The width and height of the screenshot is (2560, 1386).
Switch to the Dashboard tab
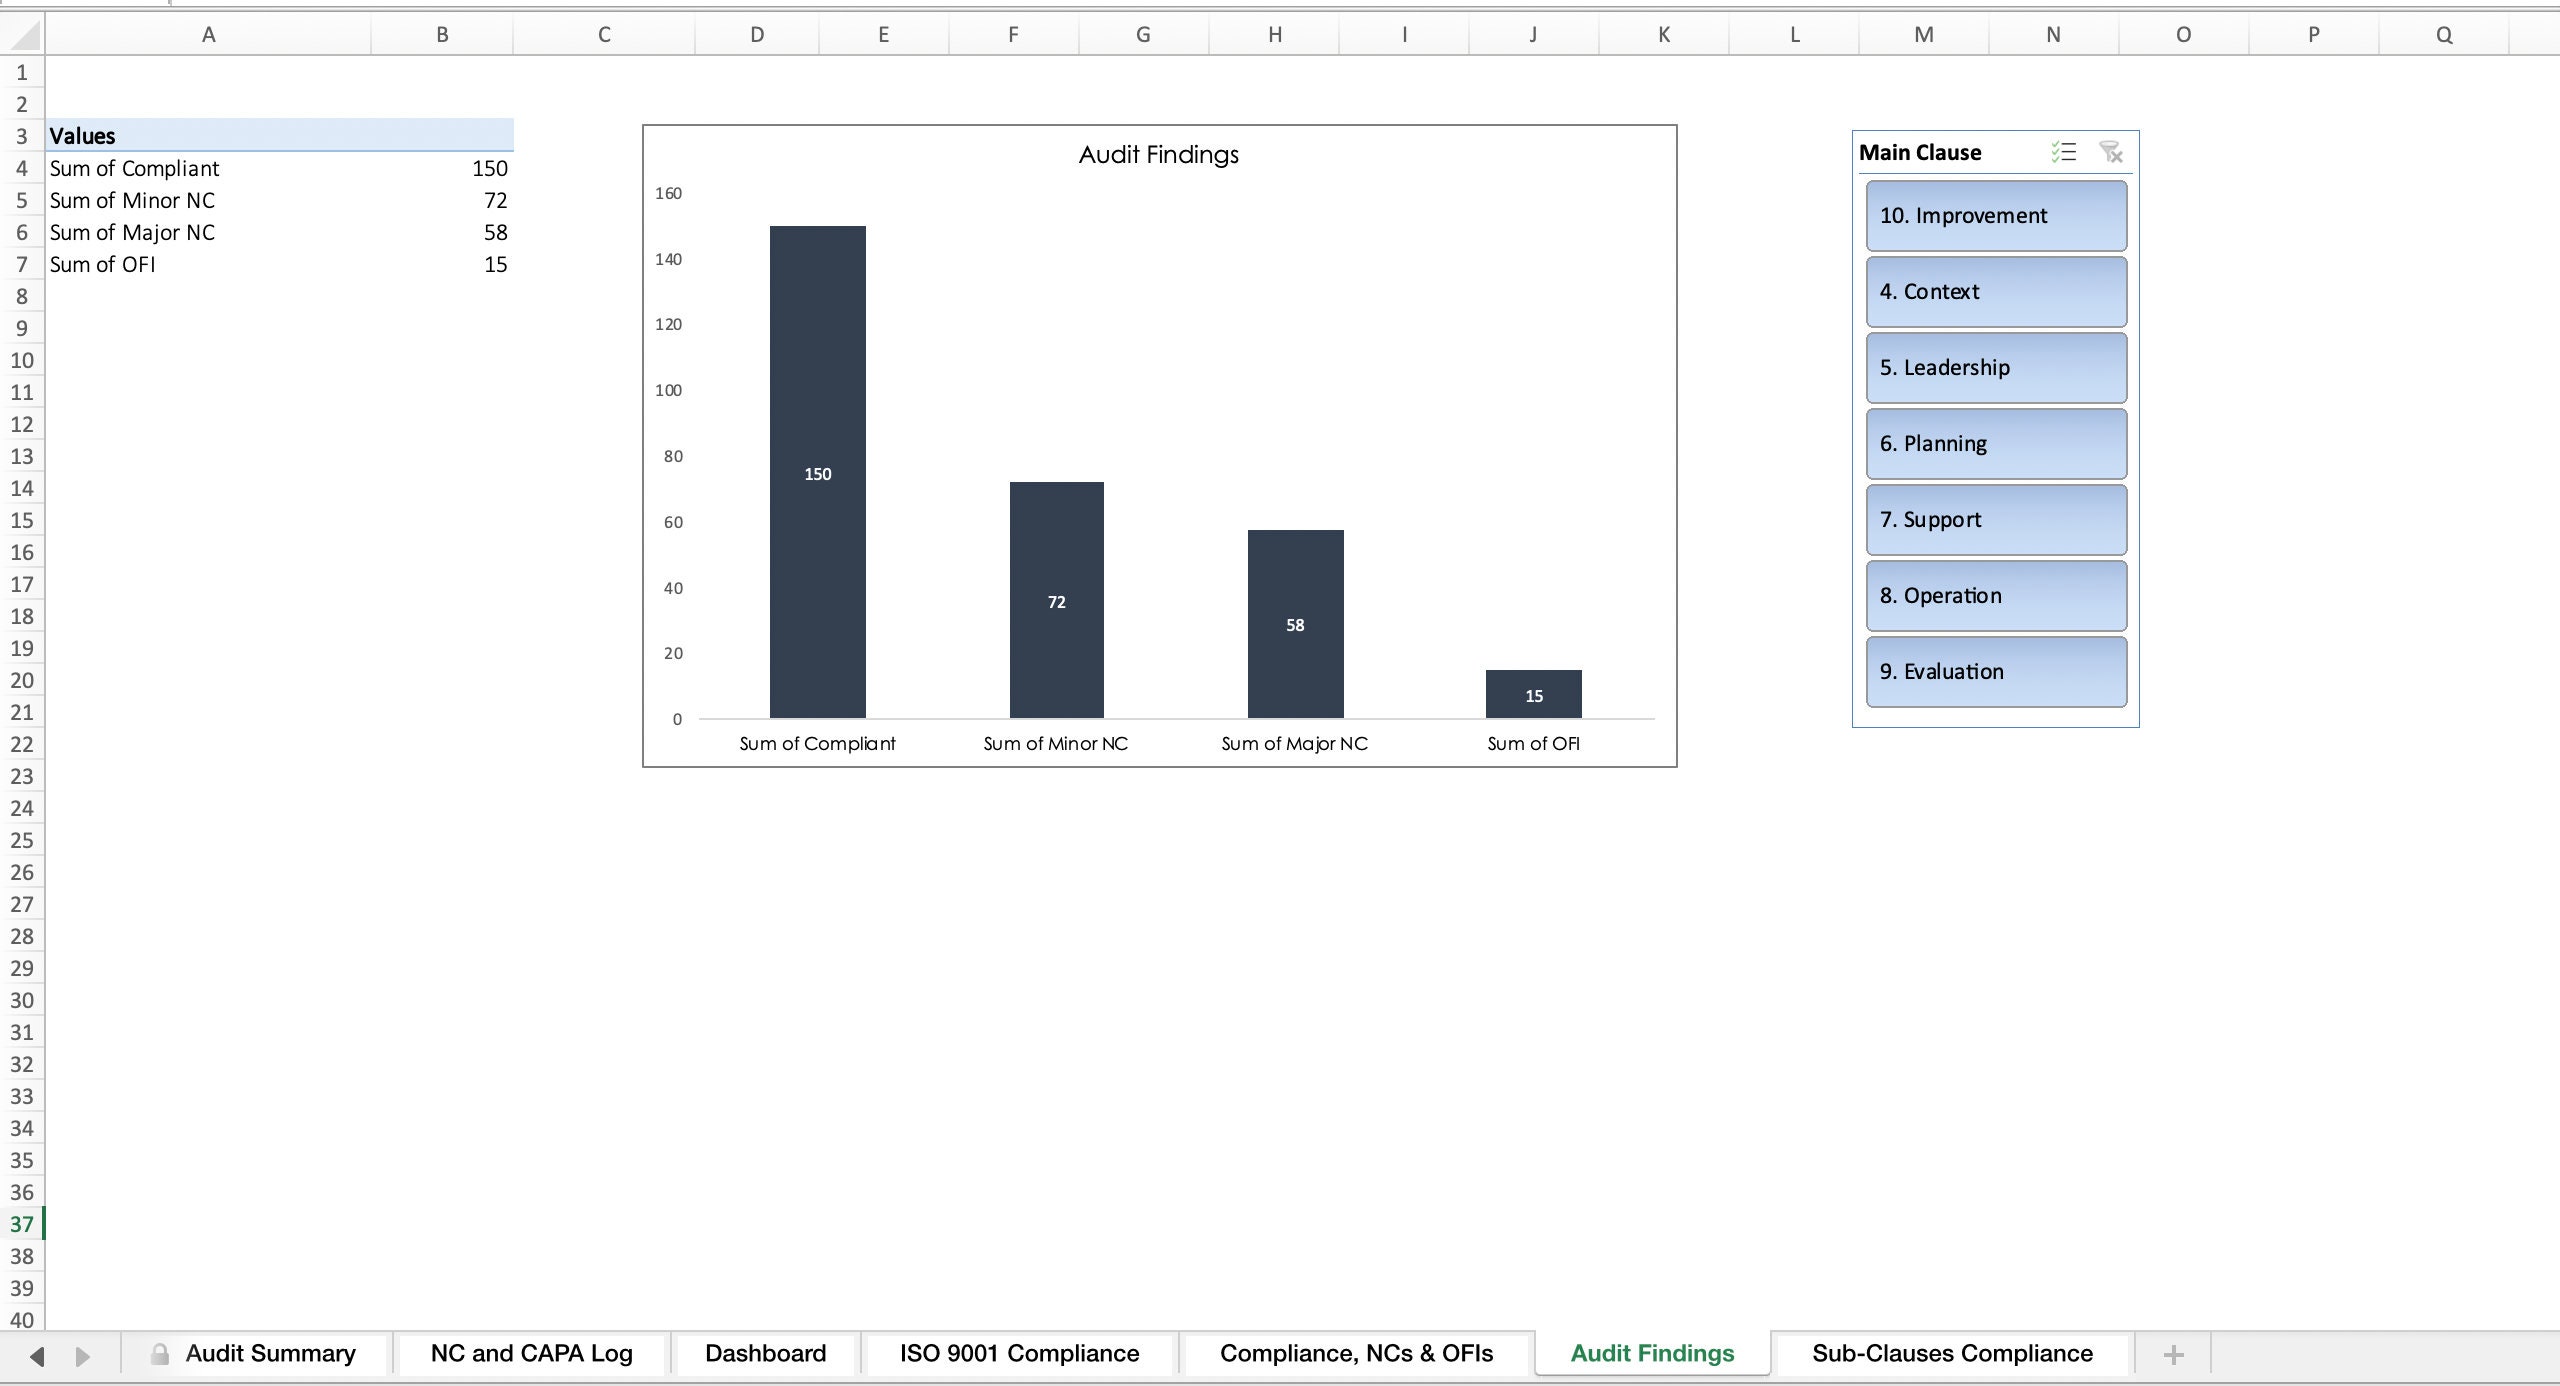(x=765, y=1353)
